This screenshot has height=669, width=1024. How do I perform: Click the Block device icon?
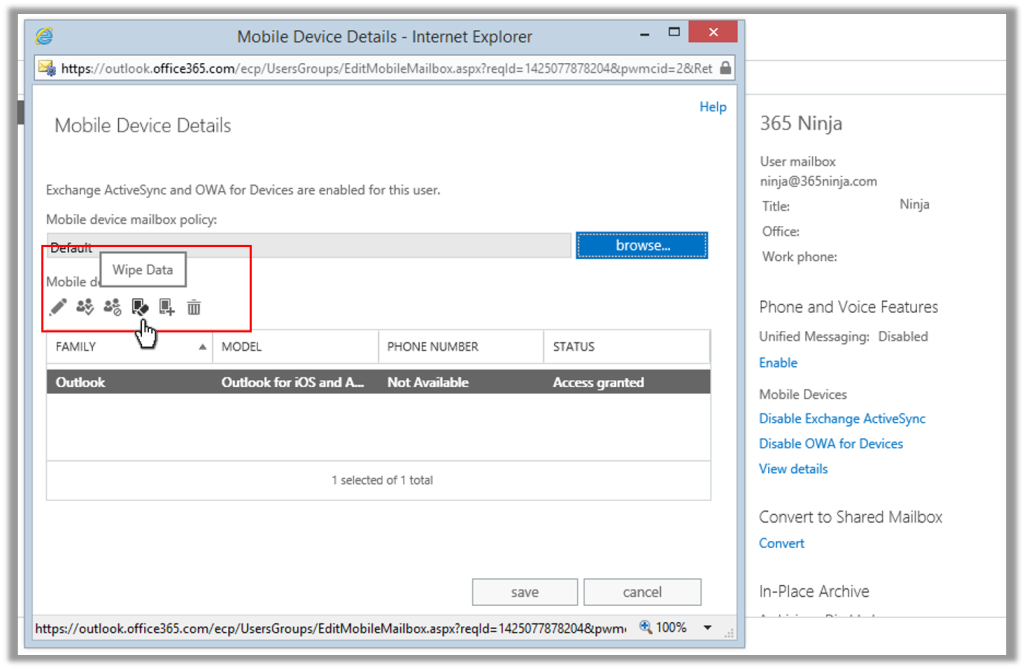point(111,307)
